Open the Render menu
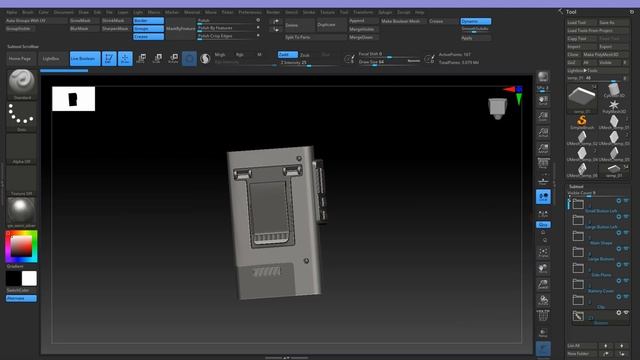Screen dimensions: 640x360 (x=273, y=12)
